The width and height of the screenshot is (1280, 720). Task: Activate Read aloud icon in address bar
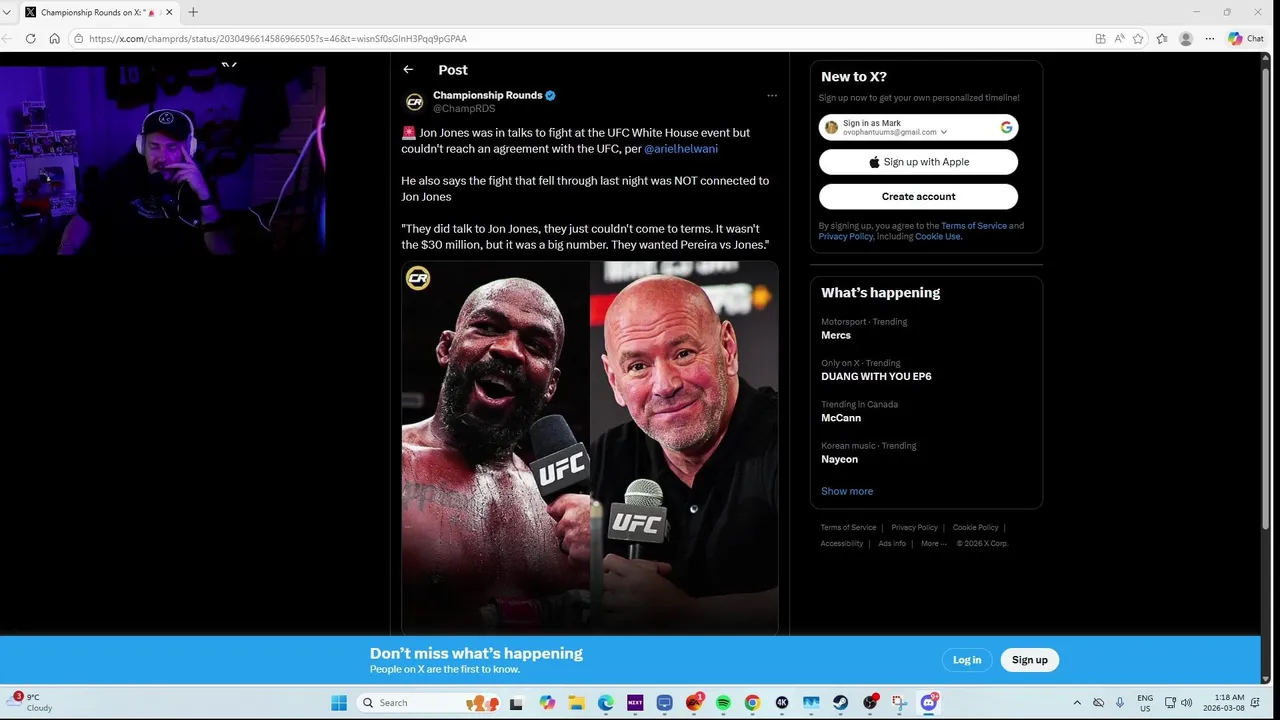click(x=1119, y=39)
